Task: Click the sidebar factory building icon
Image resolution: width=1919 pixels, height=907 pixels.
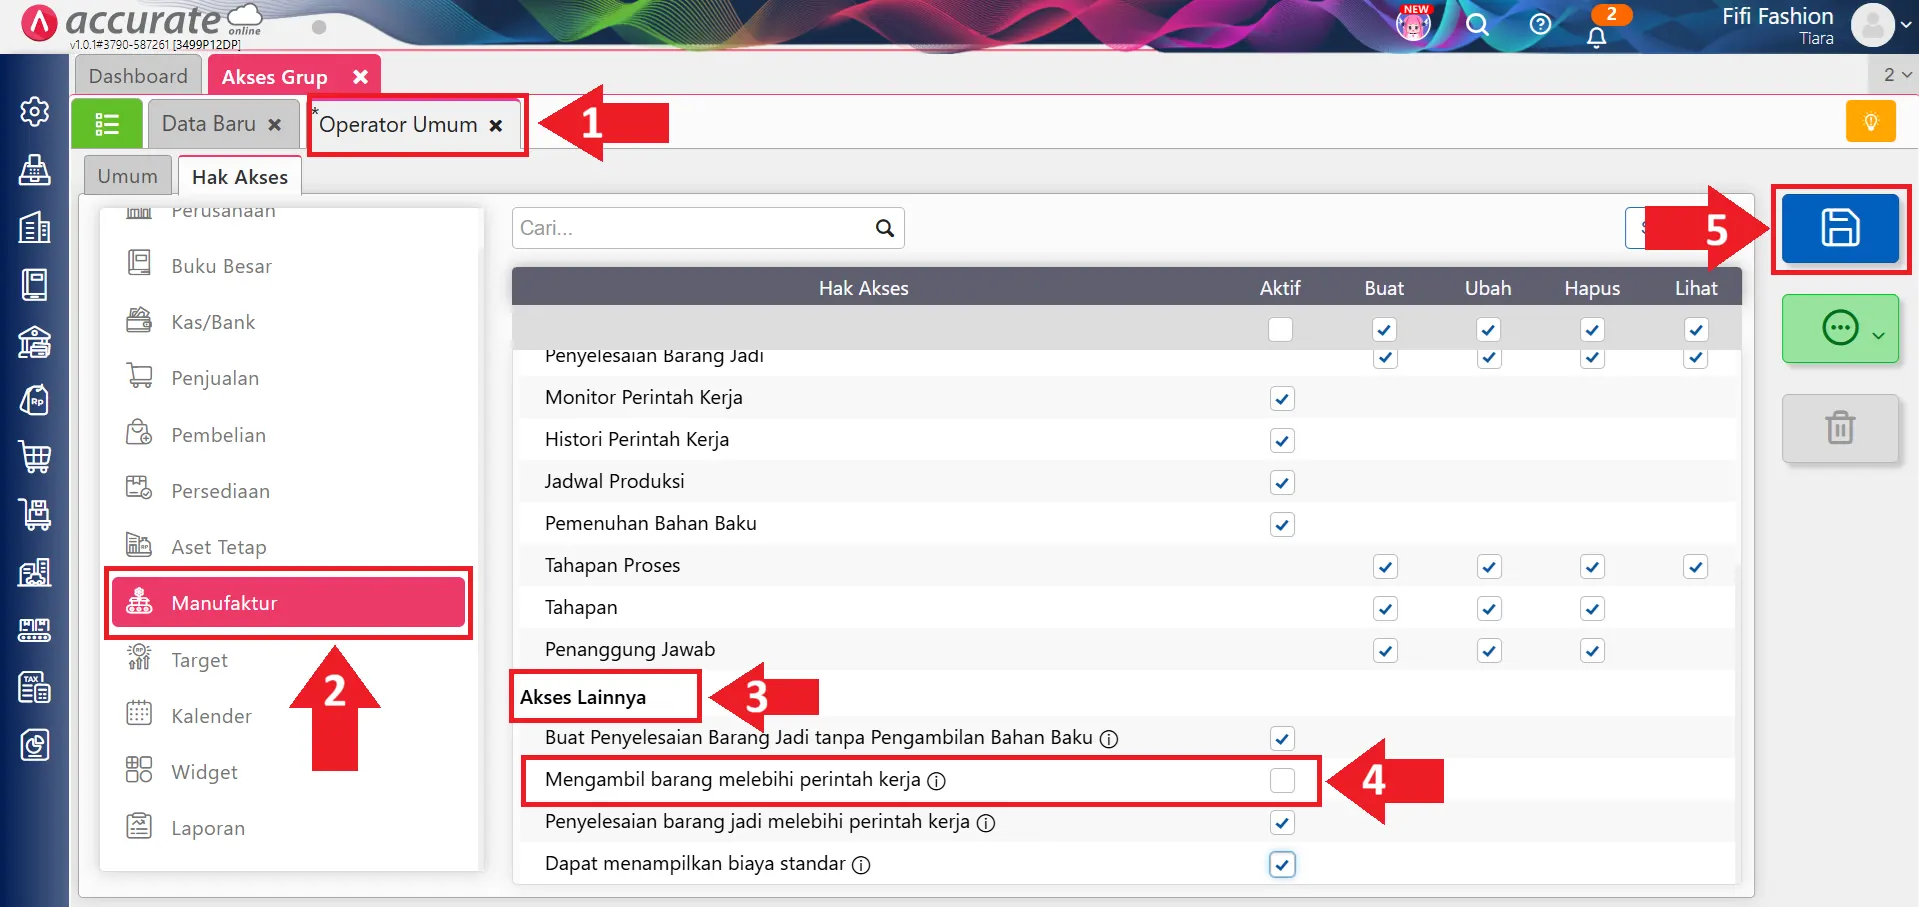Action: [x=35, y=572]
